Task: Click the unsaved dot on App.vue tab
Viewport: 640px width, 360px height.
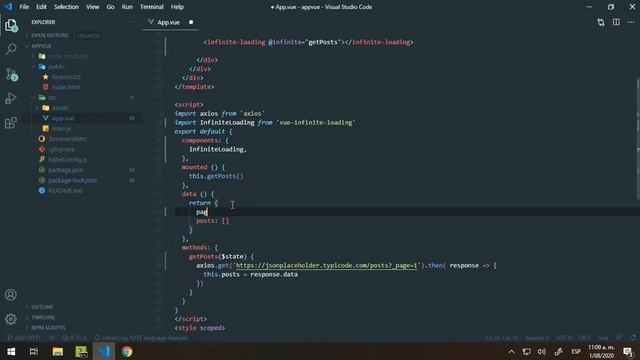Action: [191, 22]
